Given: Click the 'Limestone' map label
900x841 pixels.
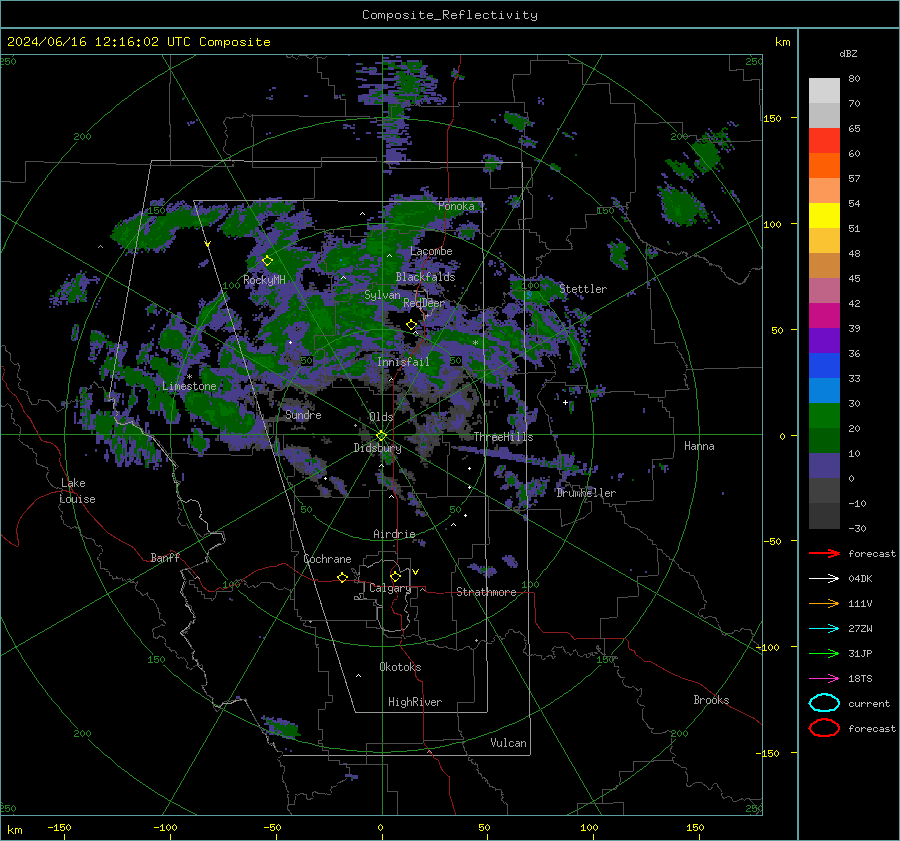Looking at the screenshot, I should tap(189, 386).
